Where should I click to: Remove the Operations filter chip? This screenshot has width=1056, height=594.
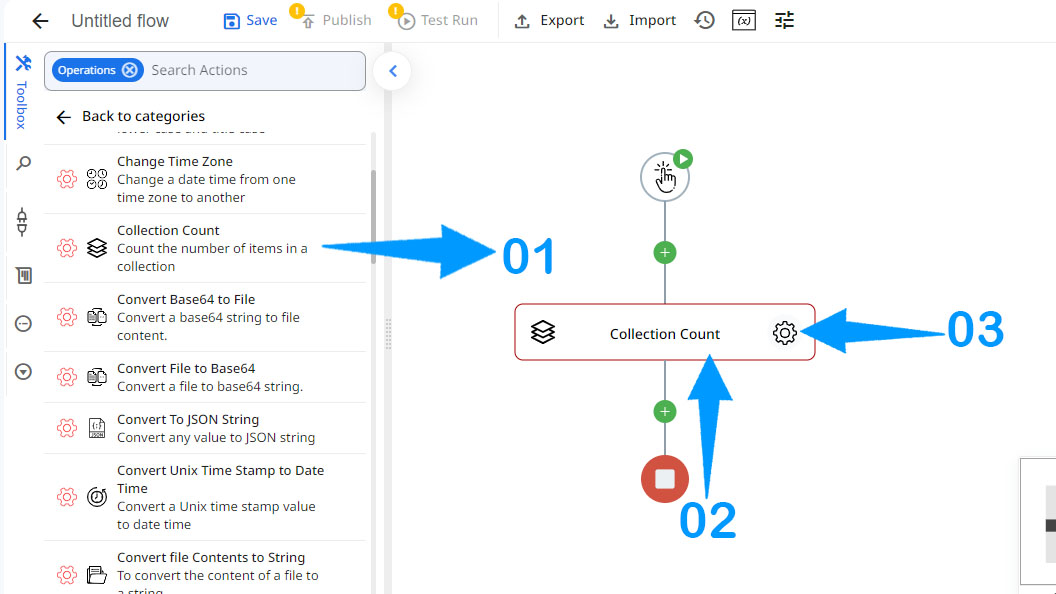click(x=130, y=70)
